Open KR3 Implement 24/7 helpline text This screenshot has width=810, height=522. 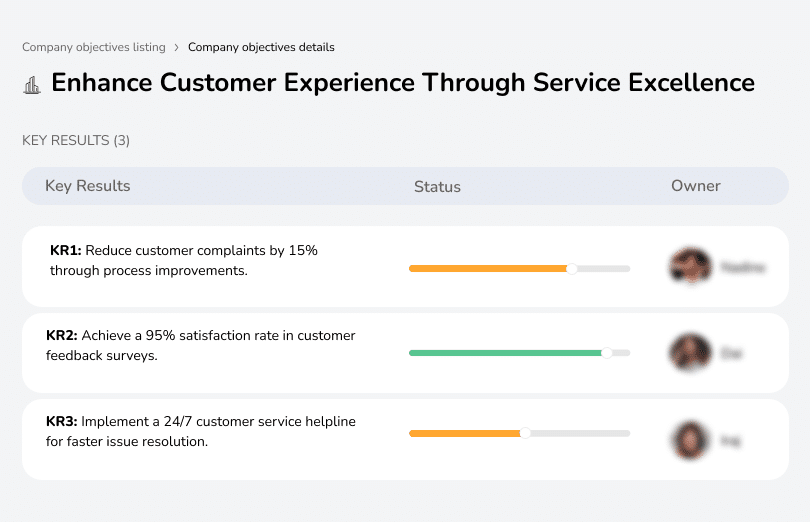click(x=200, y=432)
